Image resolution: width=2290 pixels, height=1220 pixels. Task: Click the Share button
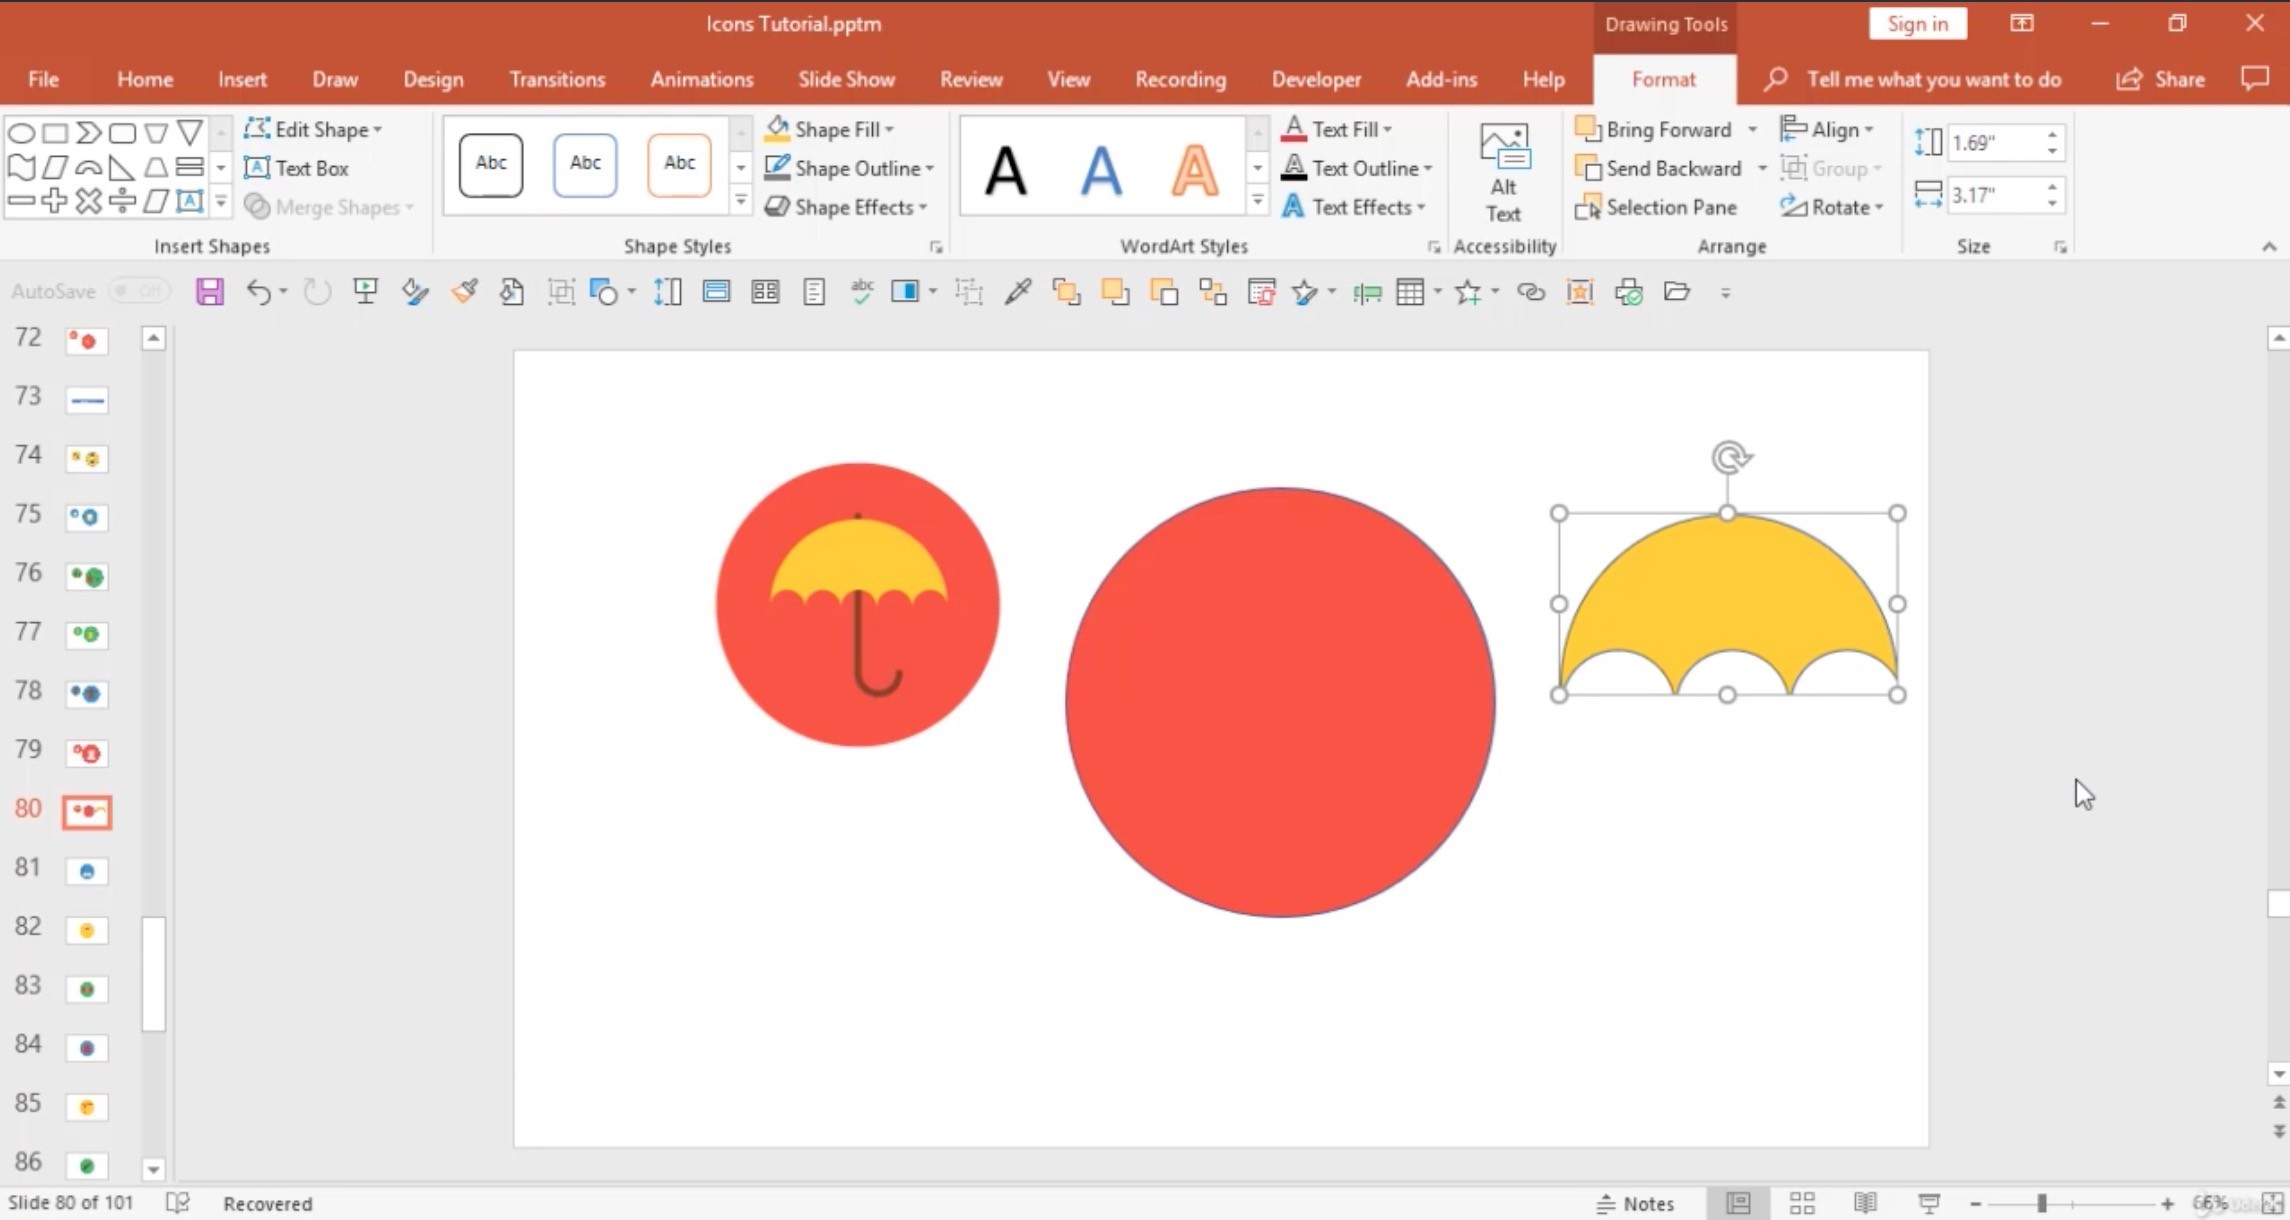tap(2162, 79)
